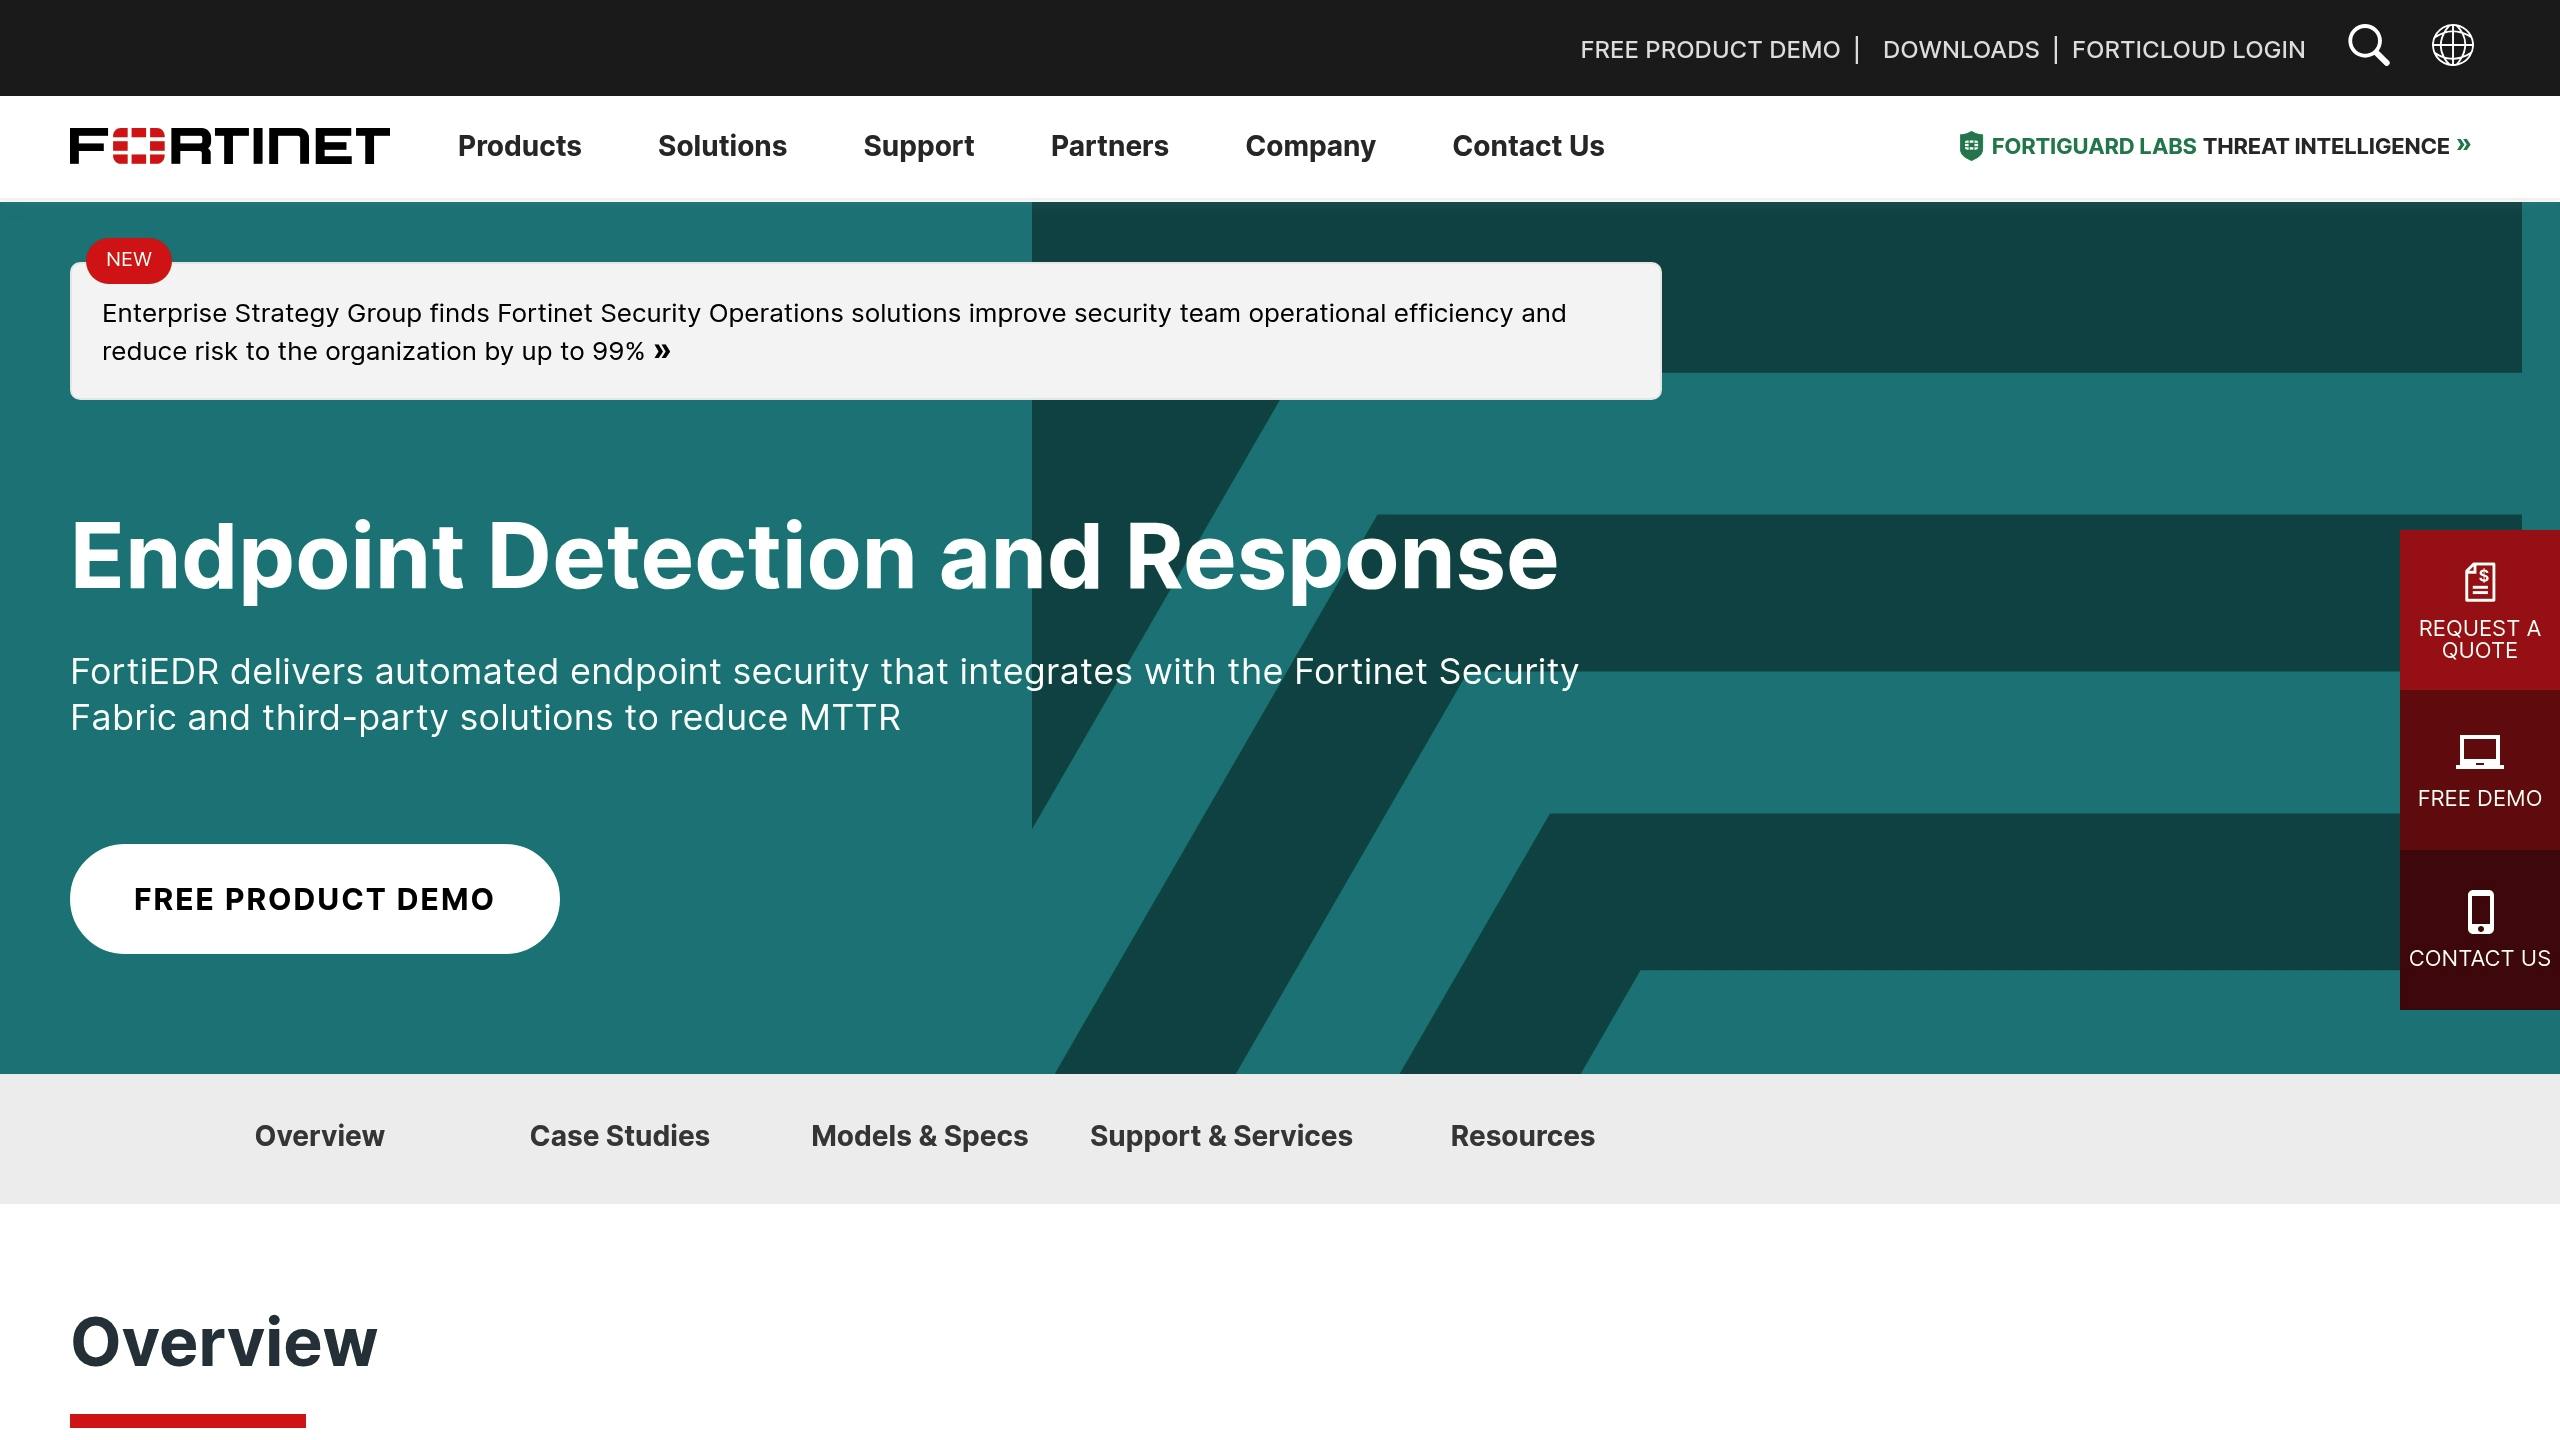Open the DOWNLOADS link
2560x1440 pixels.
1960,50
